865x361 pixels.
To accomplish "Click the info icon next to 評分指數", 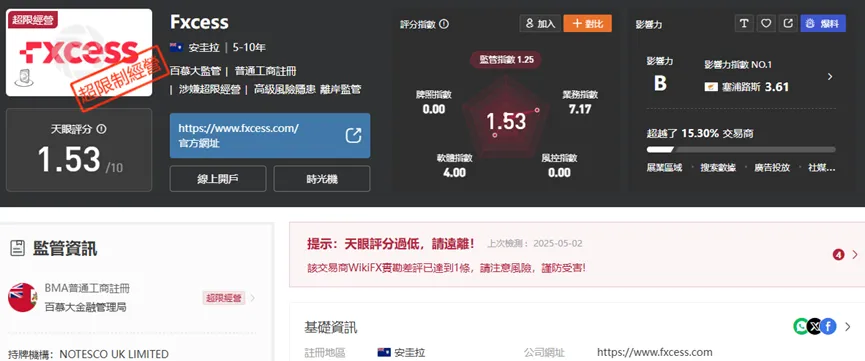I will [444, 24].
